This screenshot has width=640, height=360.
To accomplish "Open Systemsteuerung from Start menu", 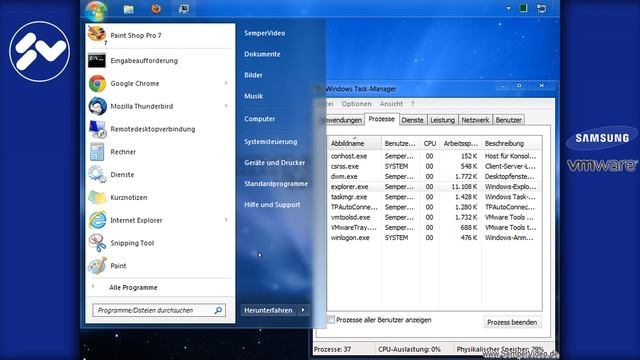I will [271, 142].
